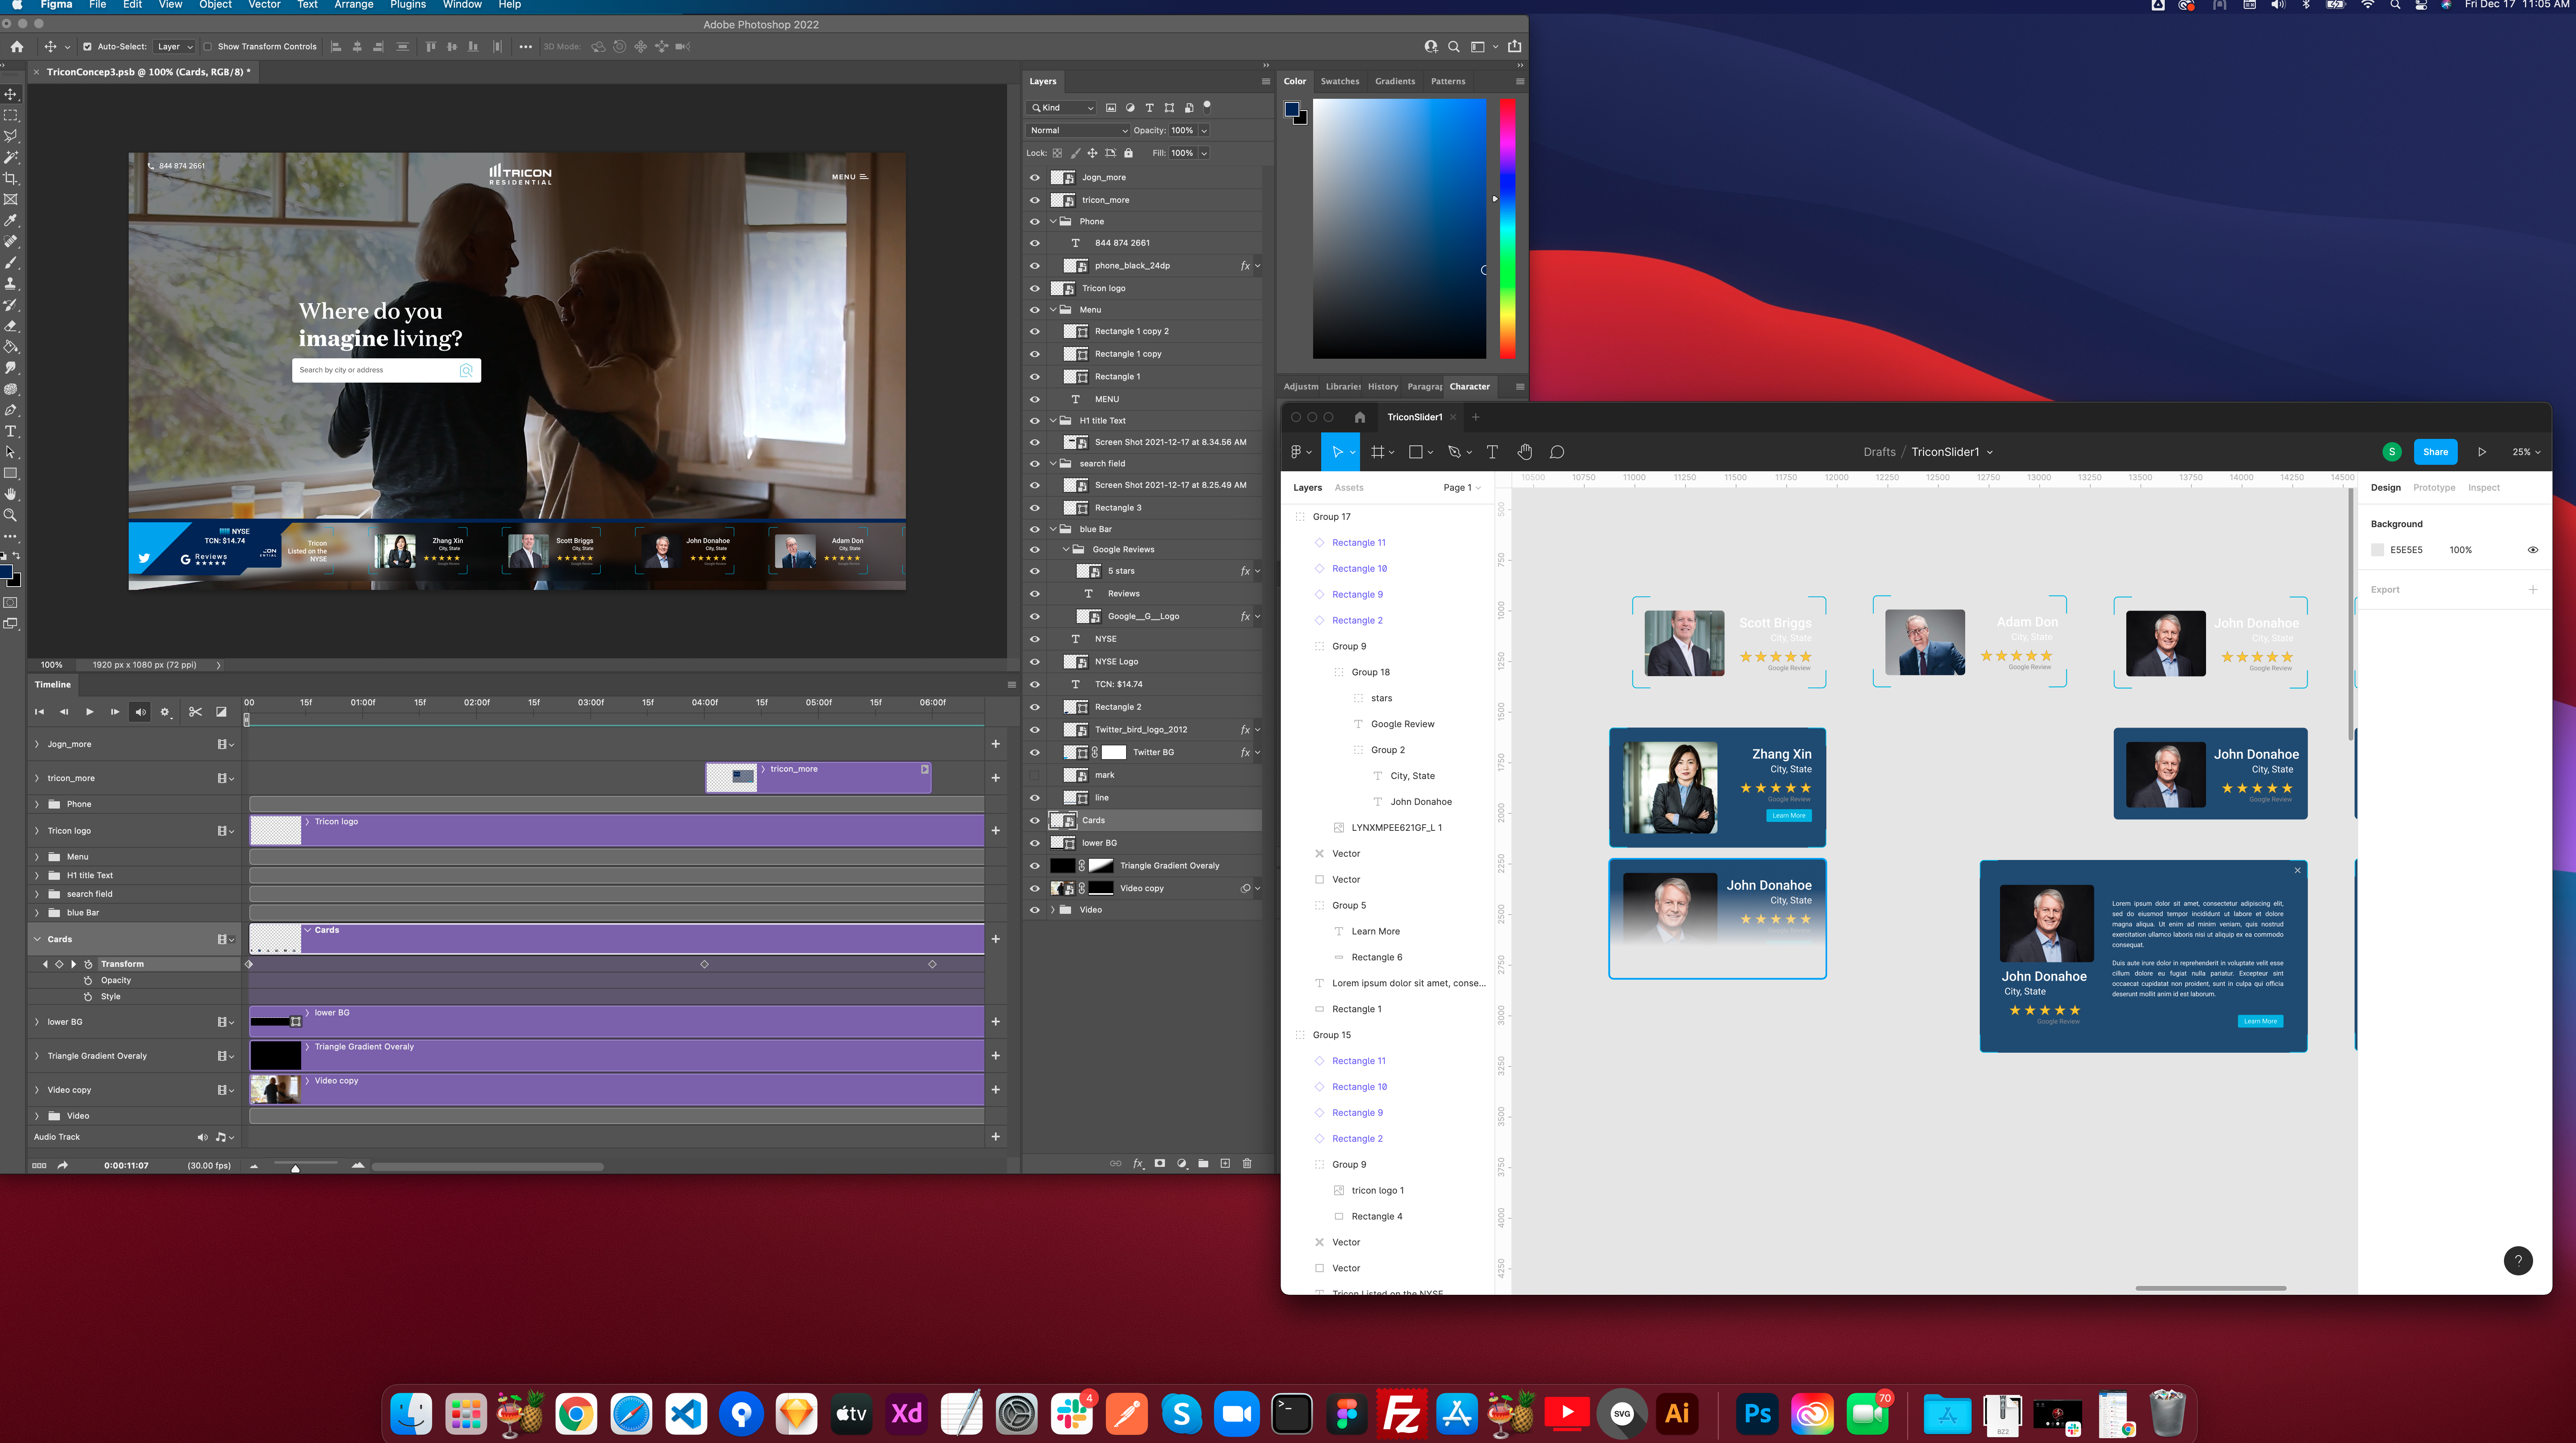
Task: Toggle visibility of lower BG layer
Action: point(1035,843)
